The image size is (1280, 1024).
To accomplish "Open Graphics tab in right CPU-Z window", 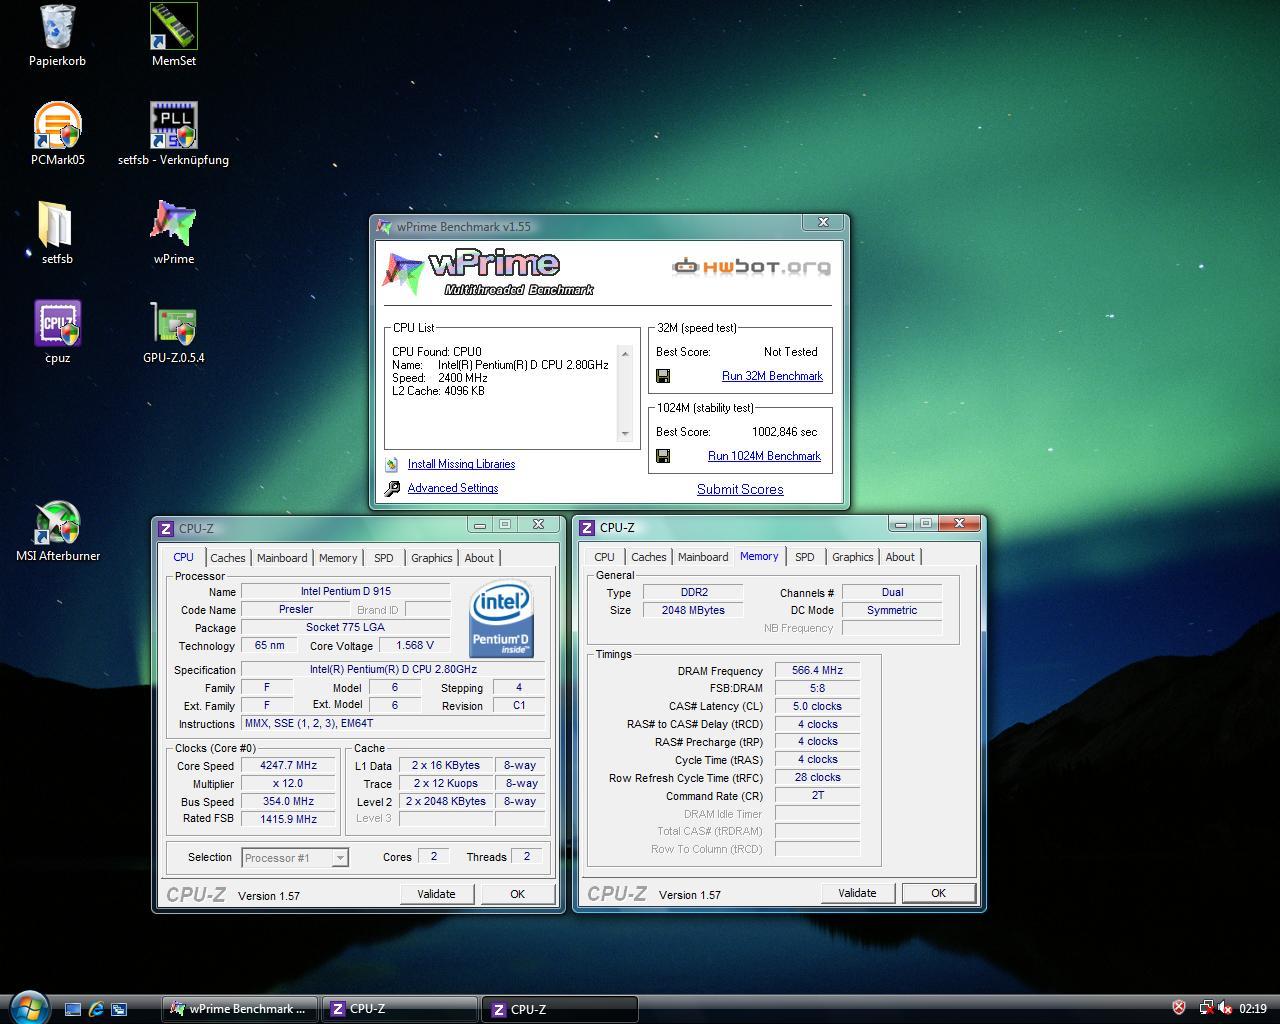I will (x=853, y=557).
